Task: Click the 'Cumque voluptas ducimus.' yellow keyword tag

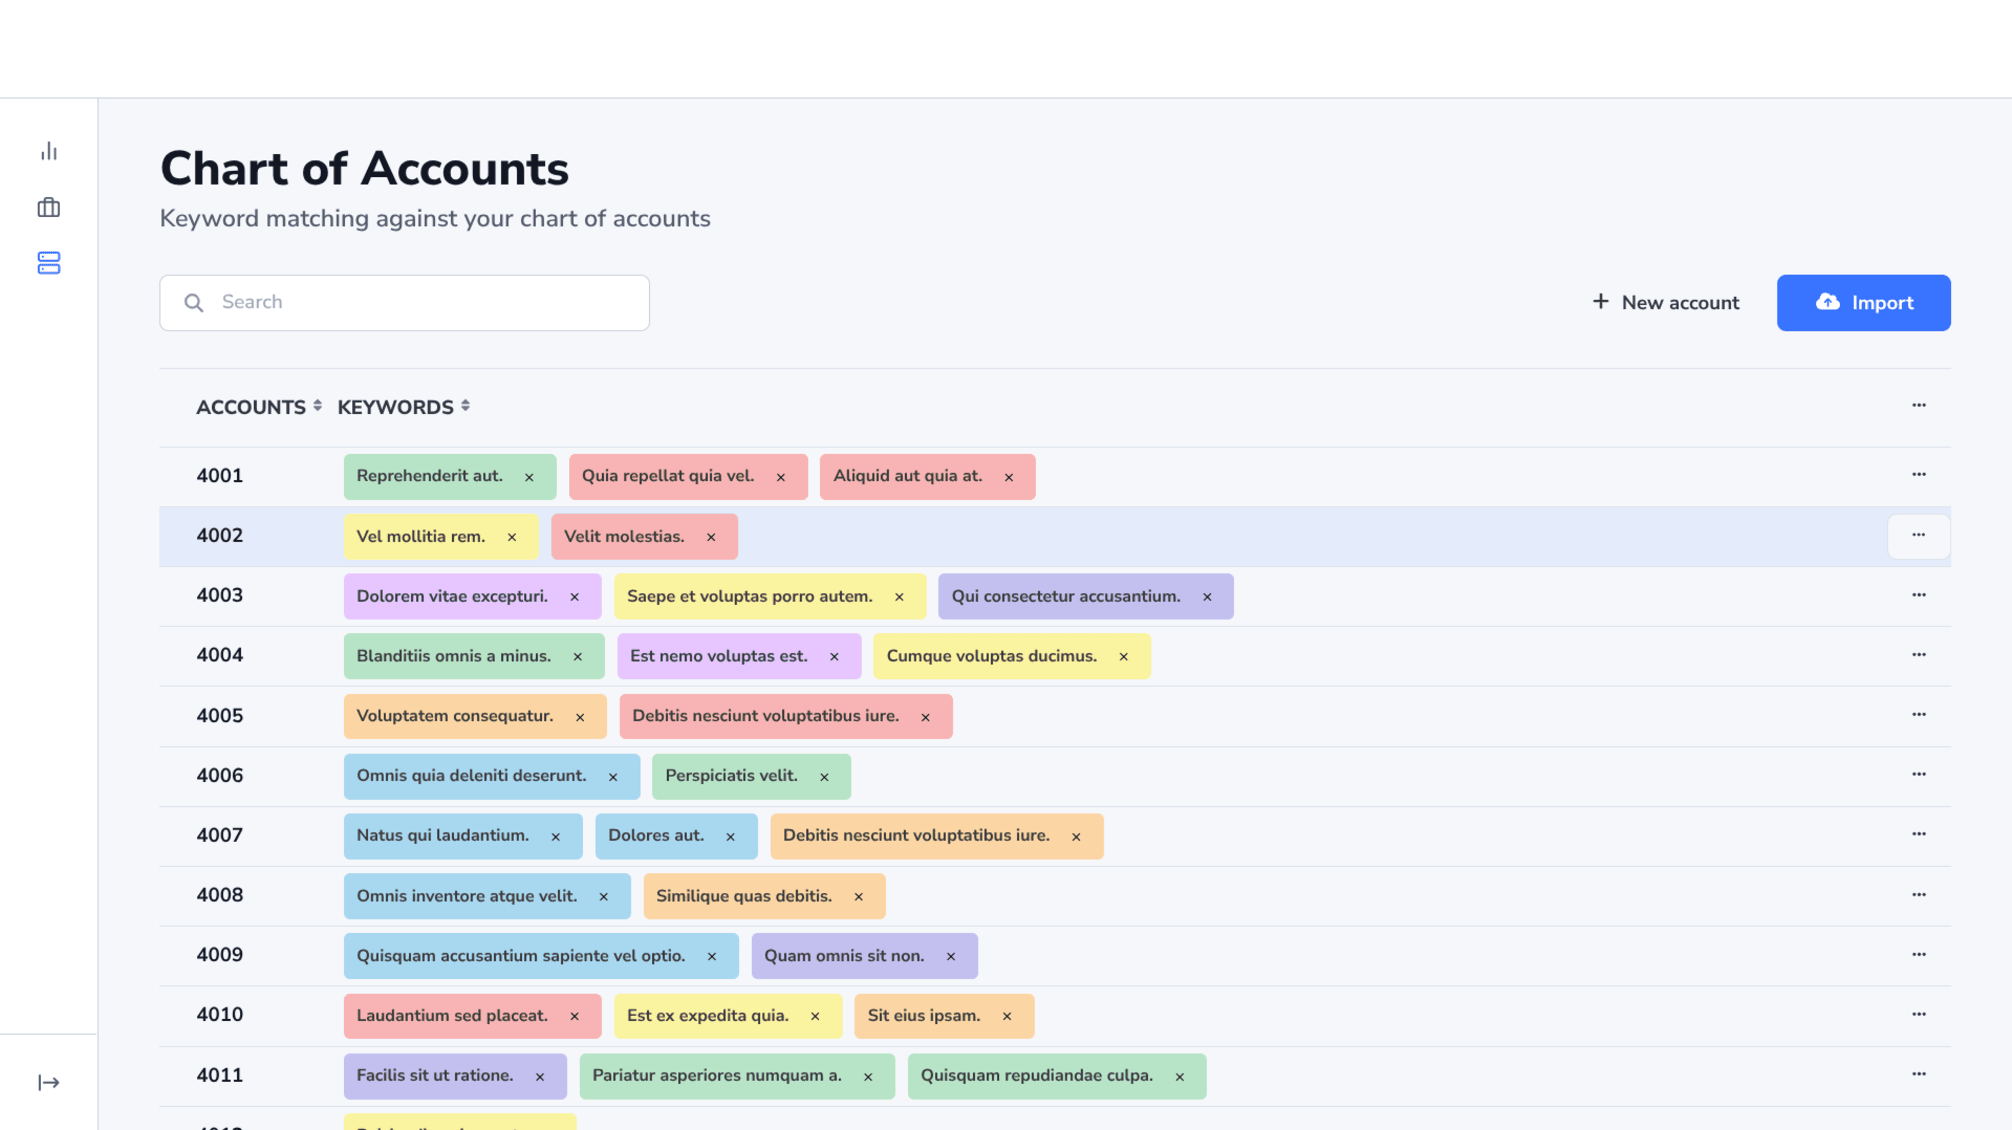Action: [991, 656]
